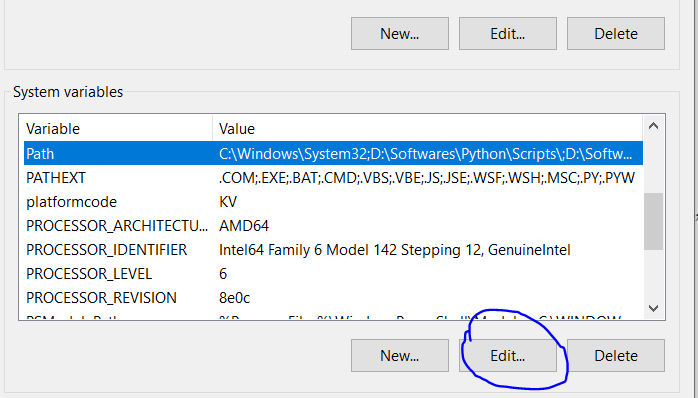This screenshot has width=698, height=398.
Task: Click the user variables Edit... button
Action: (507, 33)
